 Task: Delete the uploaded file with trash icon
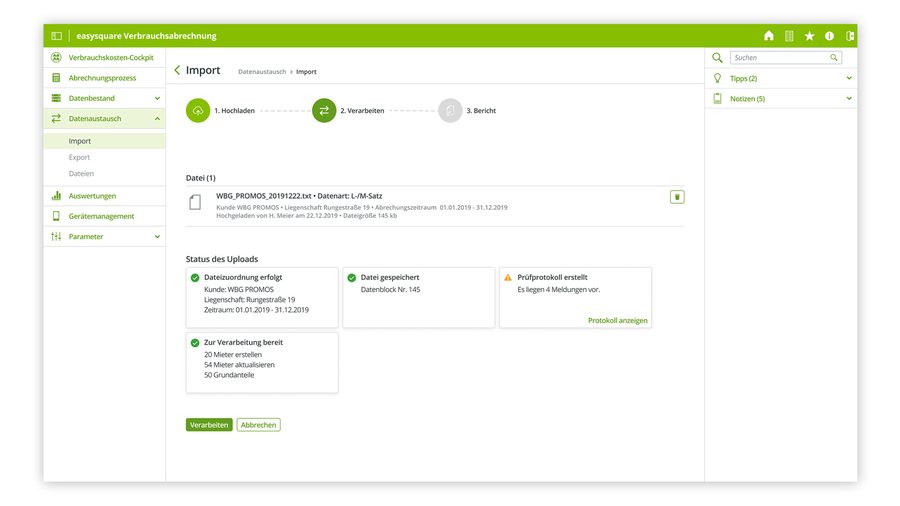(677, 197)
